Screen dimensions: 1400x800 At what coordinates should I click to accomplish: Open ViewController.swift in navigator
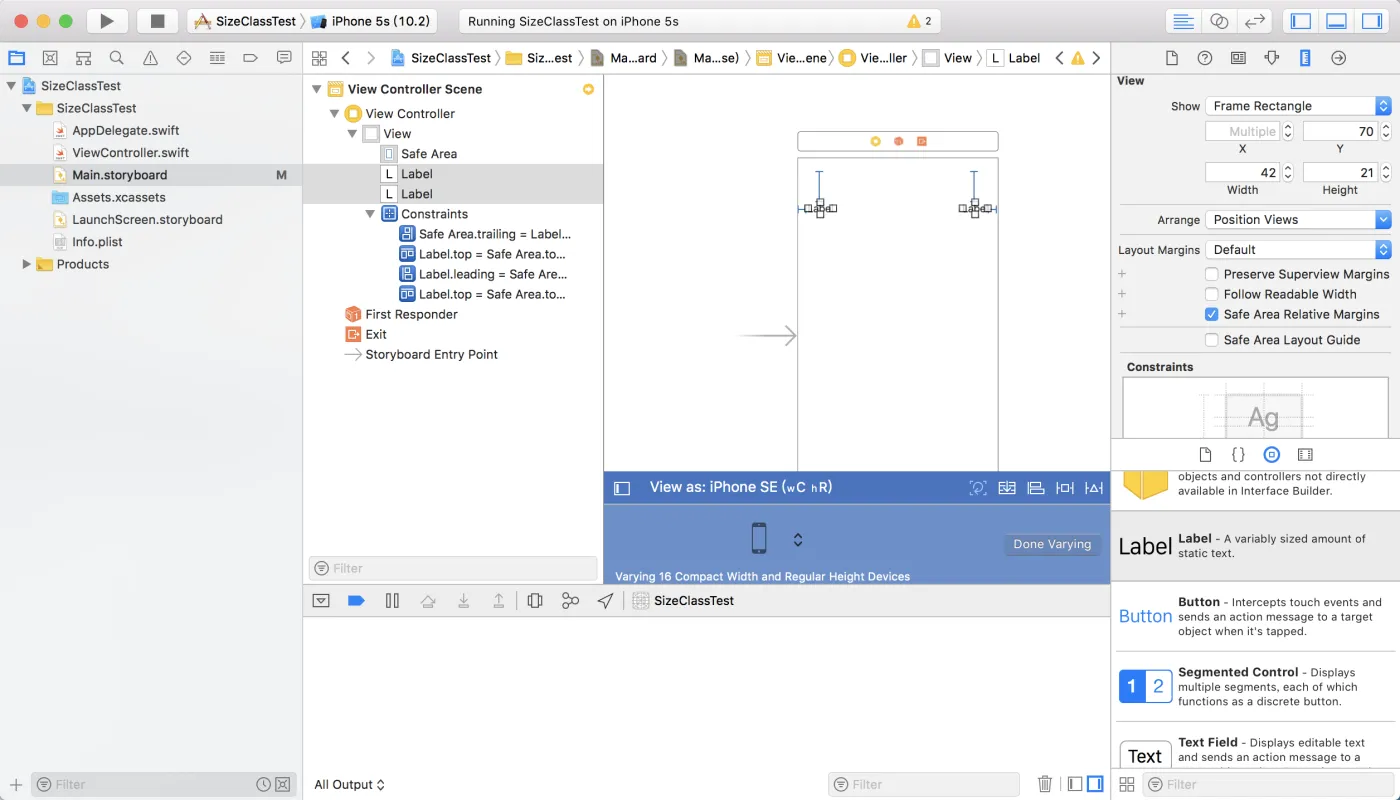[x=130, y=153]
